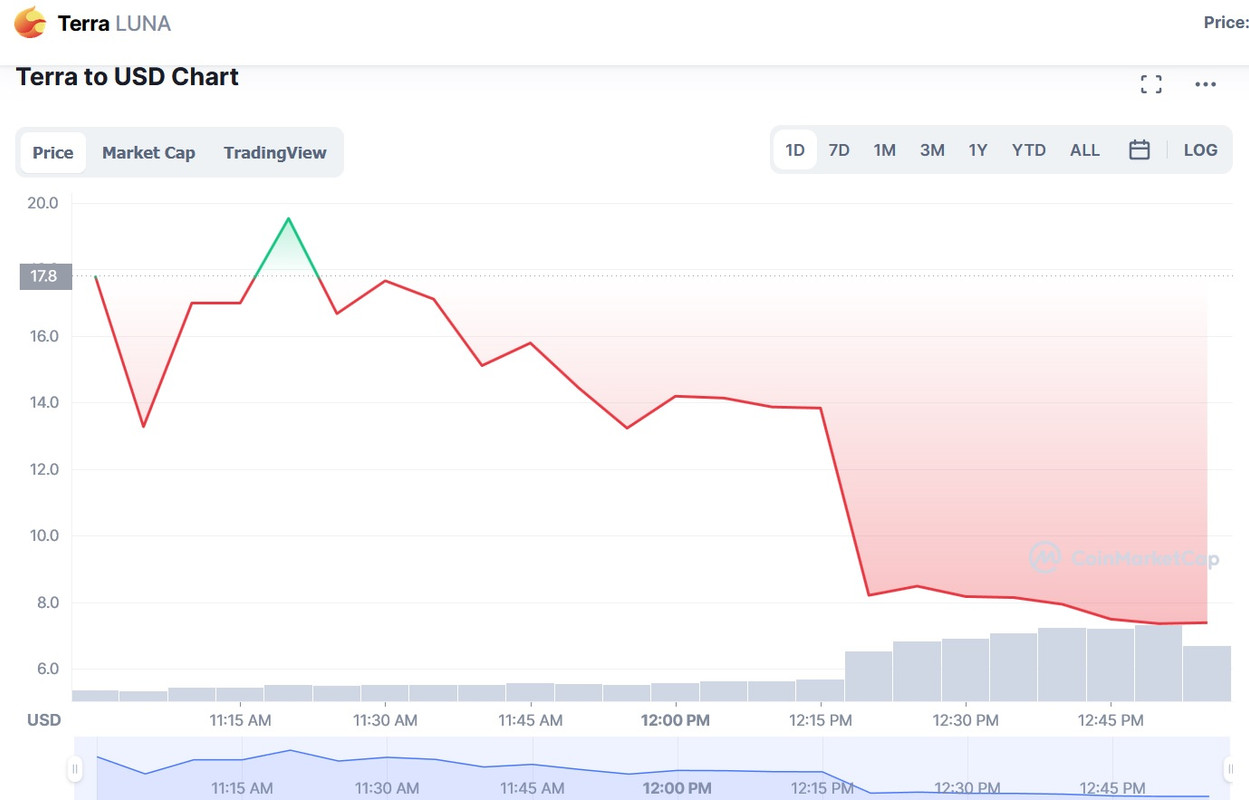This screenshot has width=1249, height=800.
Task: Click the 12:00 PM time axis label
Action: coord(676,720)
